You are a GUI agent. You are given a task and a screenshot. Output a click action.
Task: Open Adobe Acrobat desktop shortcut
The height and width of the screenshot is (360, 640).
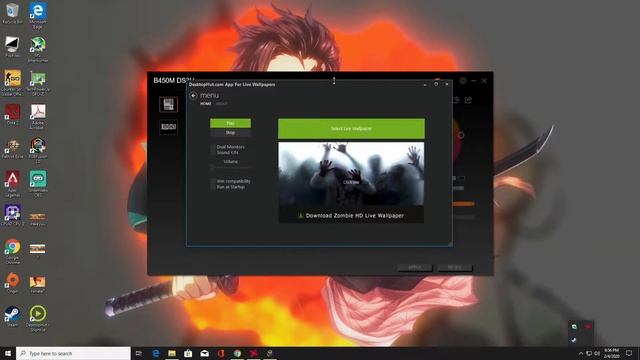(38, 116)
